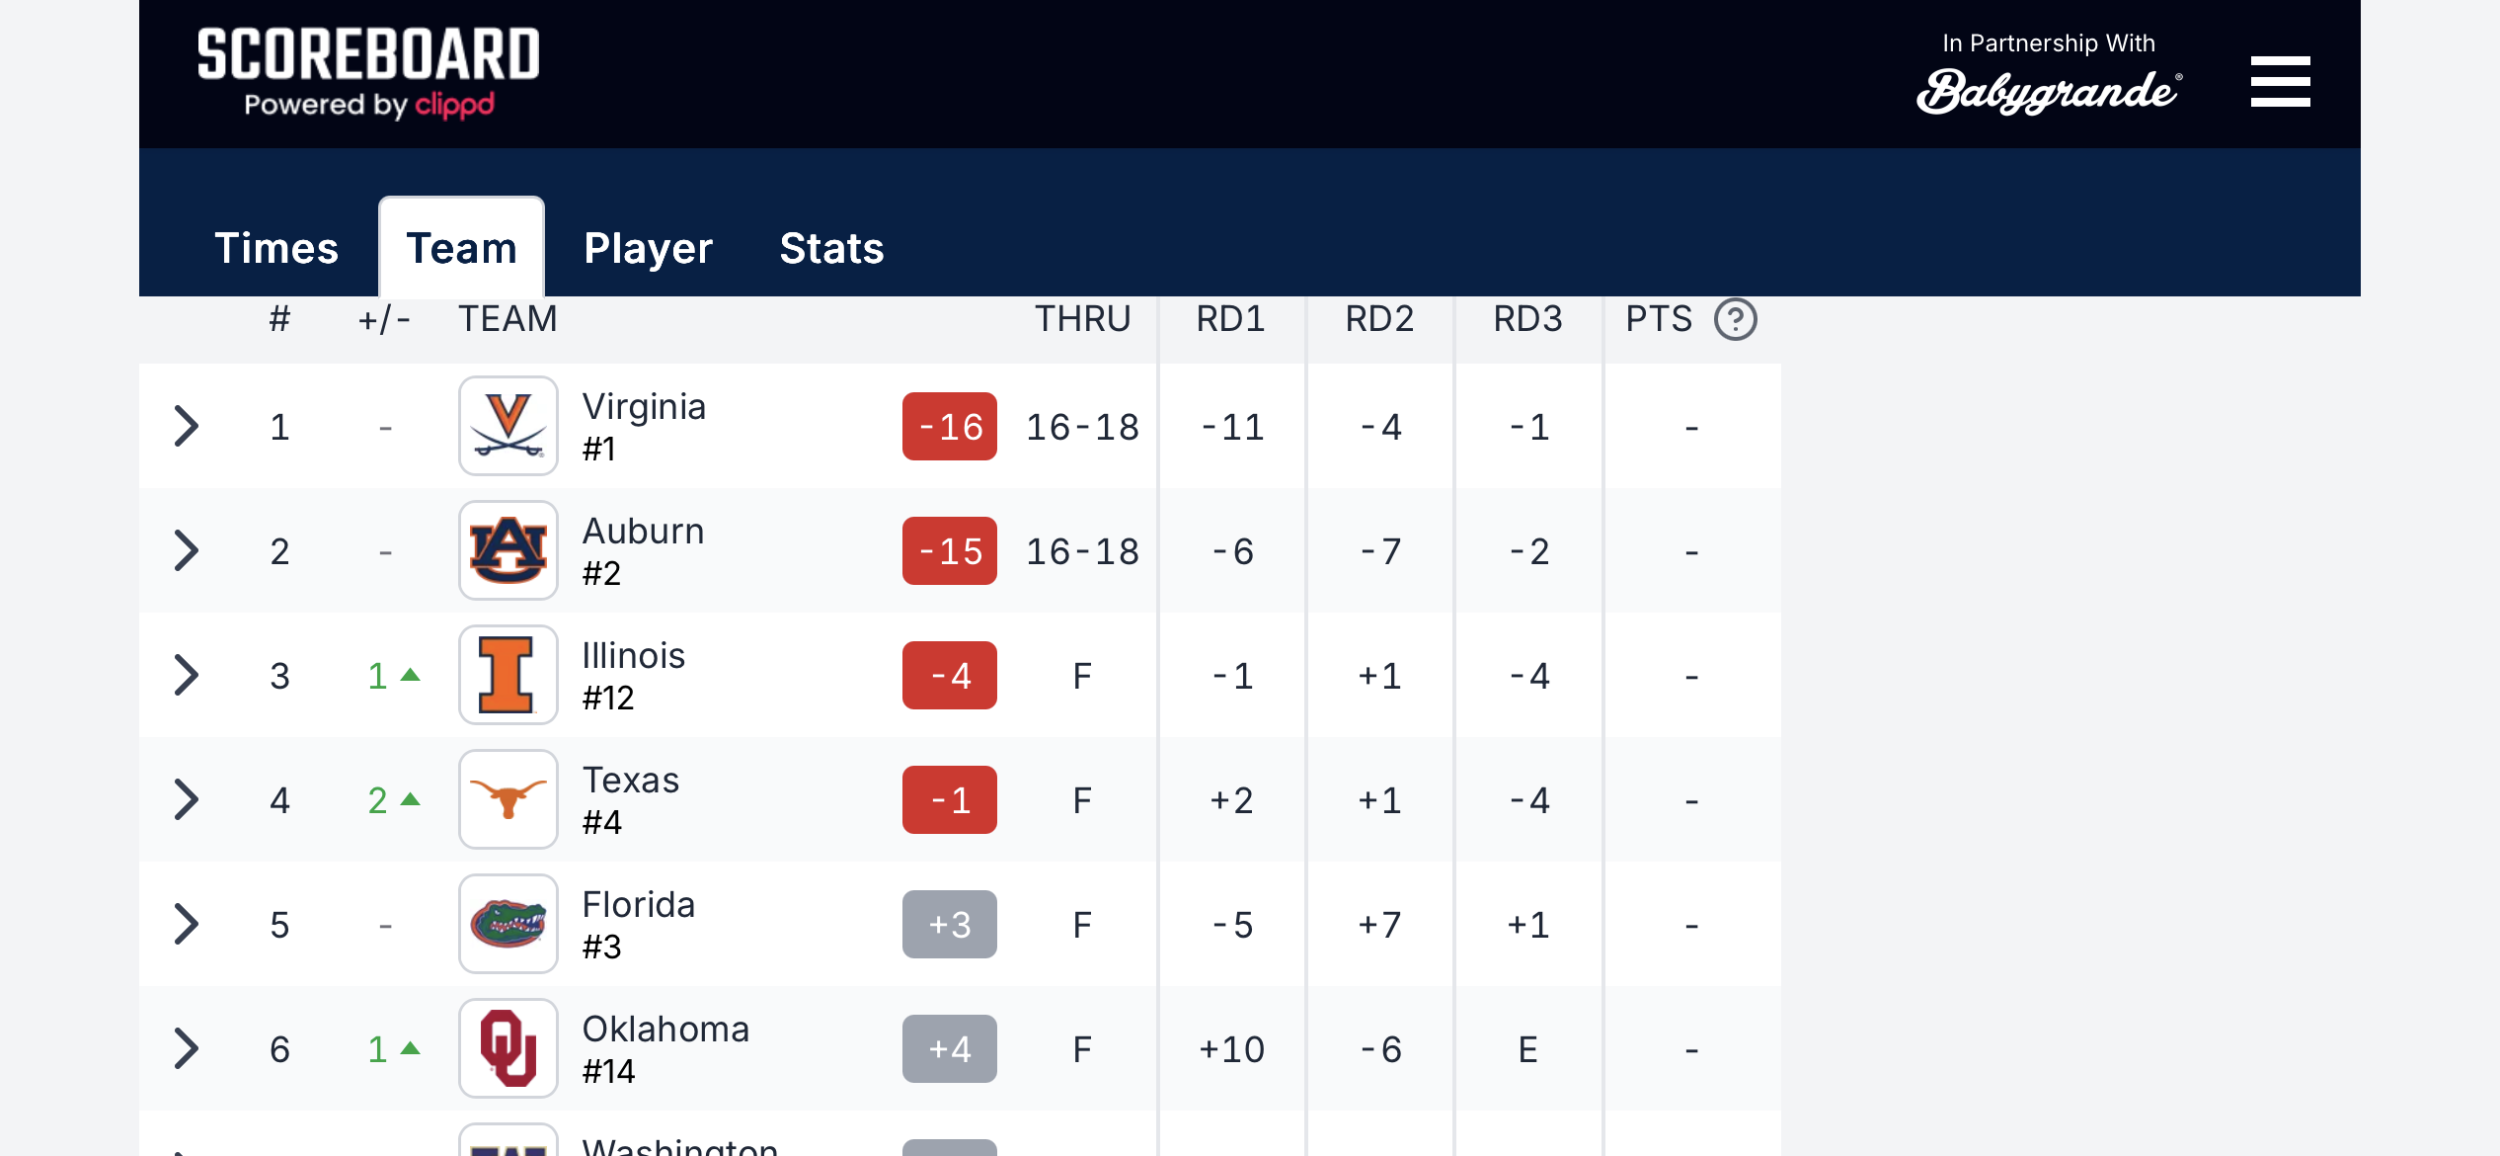The image size is (2500, 1156).
Task: Switch to the Player tab
Action: pos(647,248)
